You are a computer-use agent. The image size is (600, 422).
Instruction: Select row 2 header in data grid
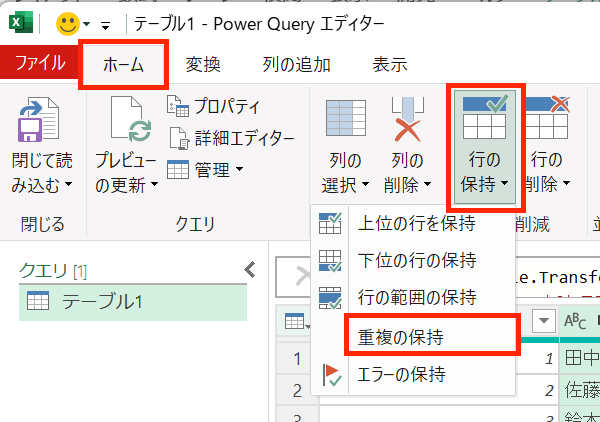coord(297,391)
